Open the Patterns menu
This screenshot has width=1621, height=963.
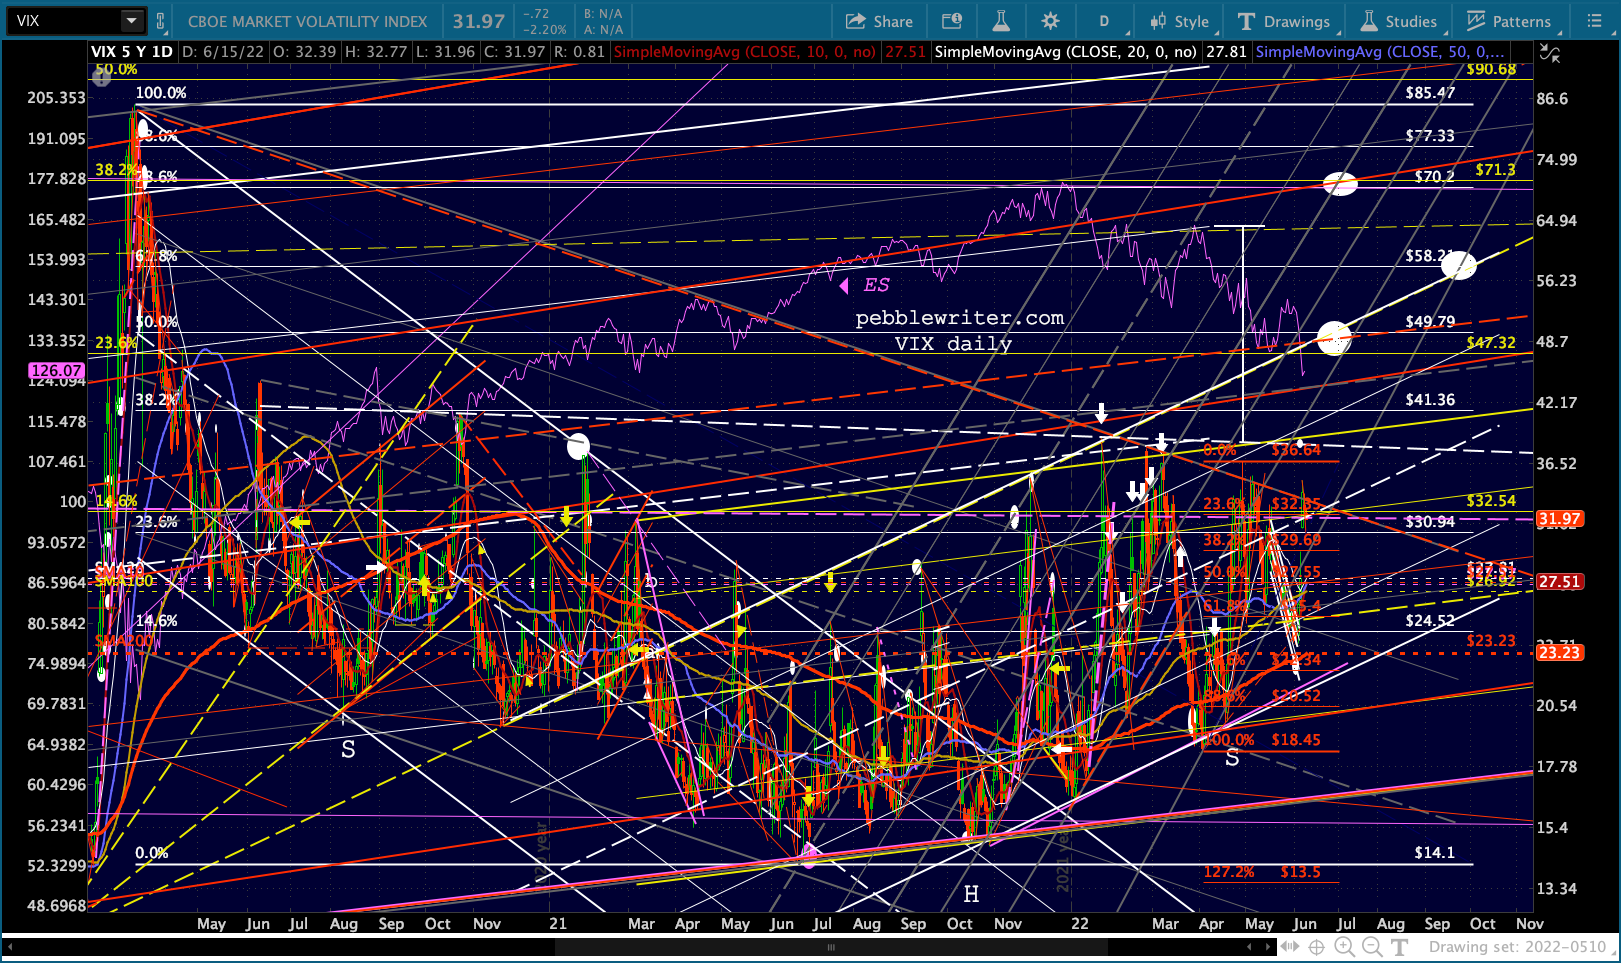tap(1508, 21)
